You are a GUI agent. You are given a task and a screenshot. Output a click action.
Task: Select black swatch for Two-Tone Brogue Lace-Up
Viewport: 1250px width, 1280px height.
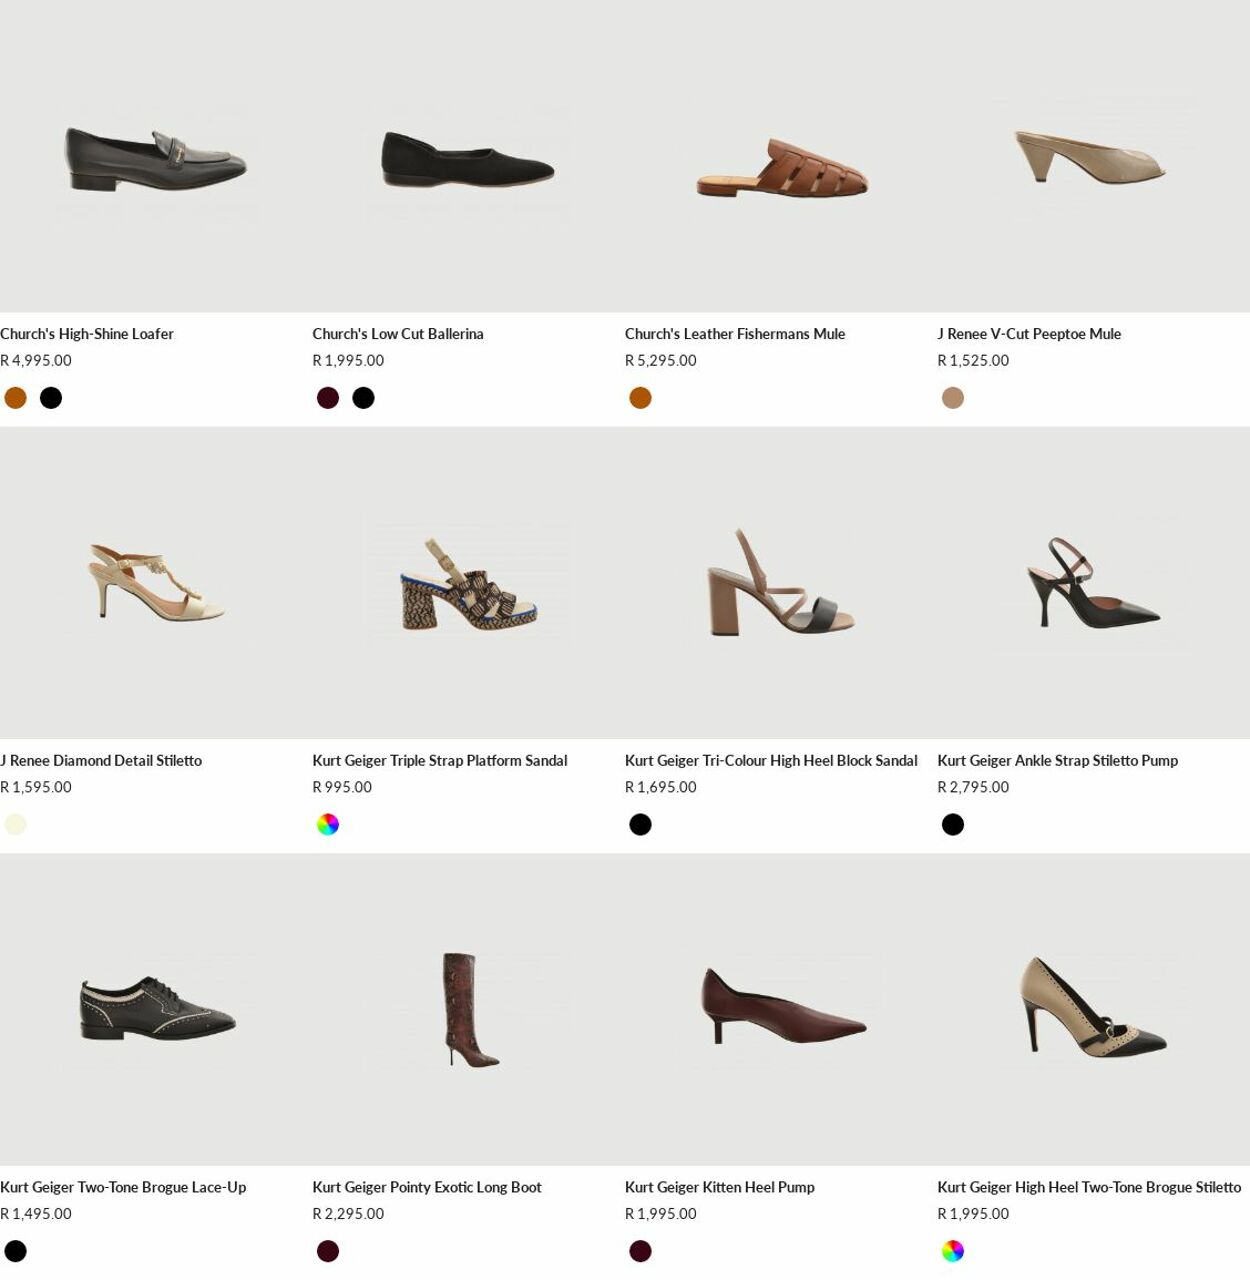(15, 1251)
